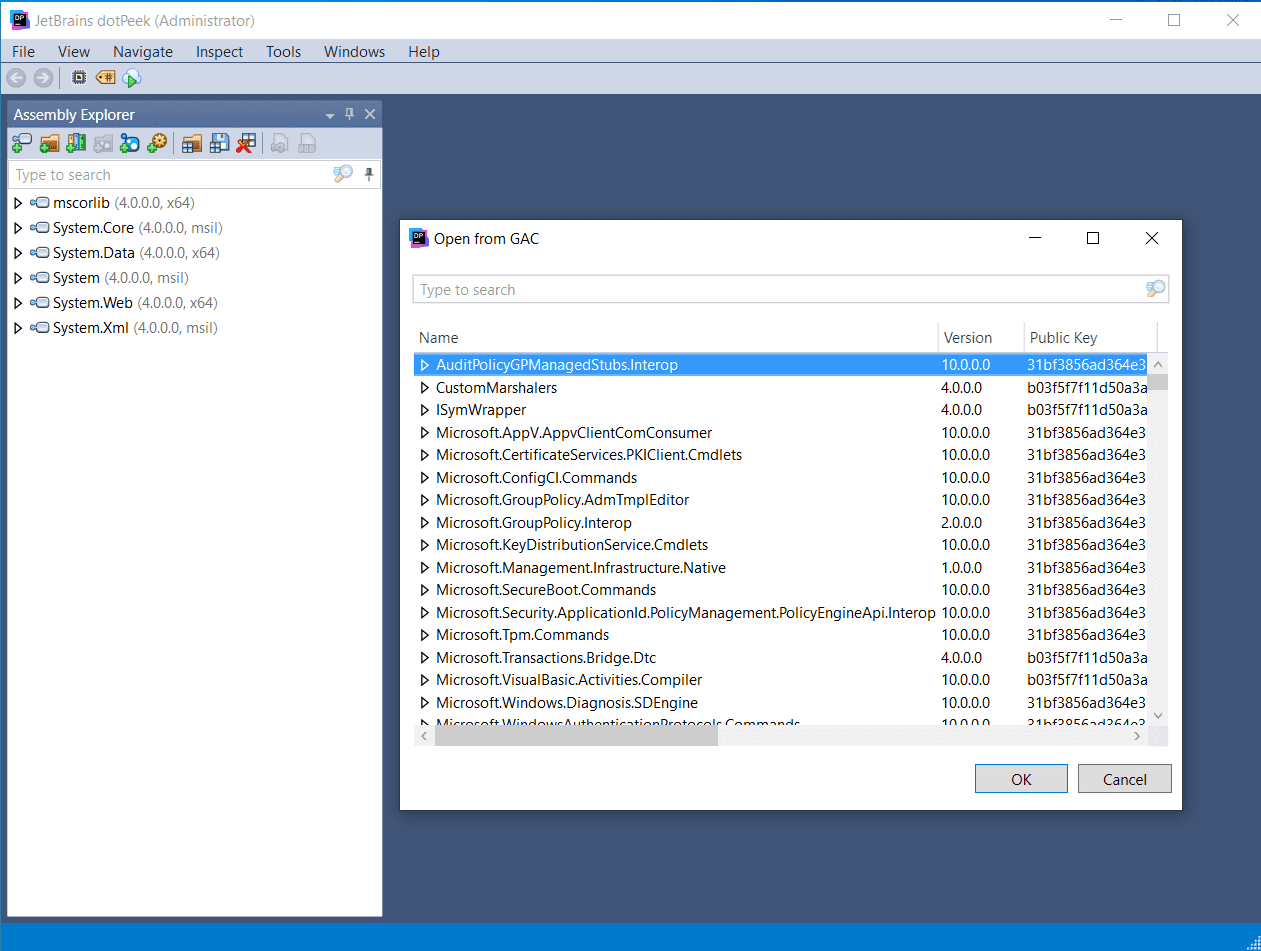The image size is (1261, 951).
Task: Expand CustomMarshalers row in GAC list
Action: coord(425,388)
